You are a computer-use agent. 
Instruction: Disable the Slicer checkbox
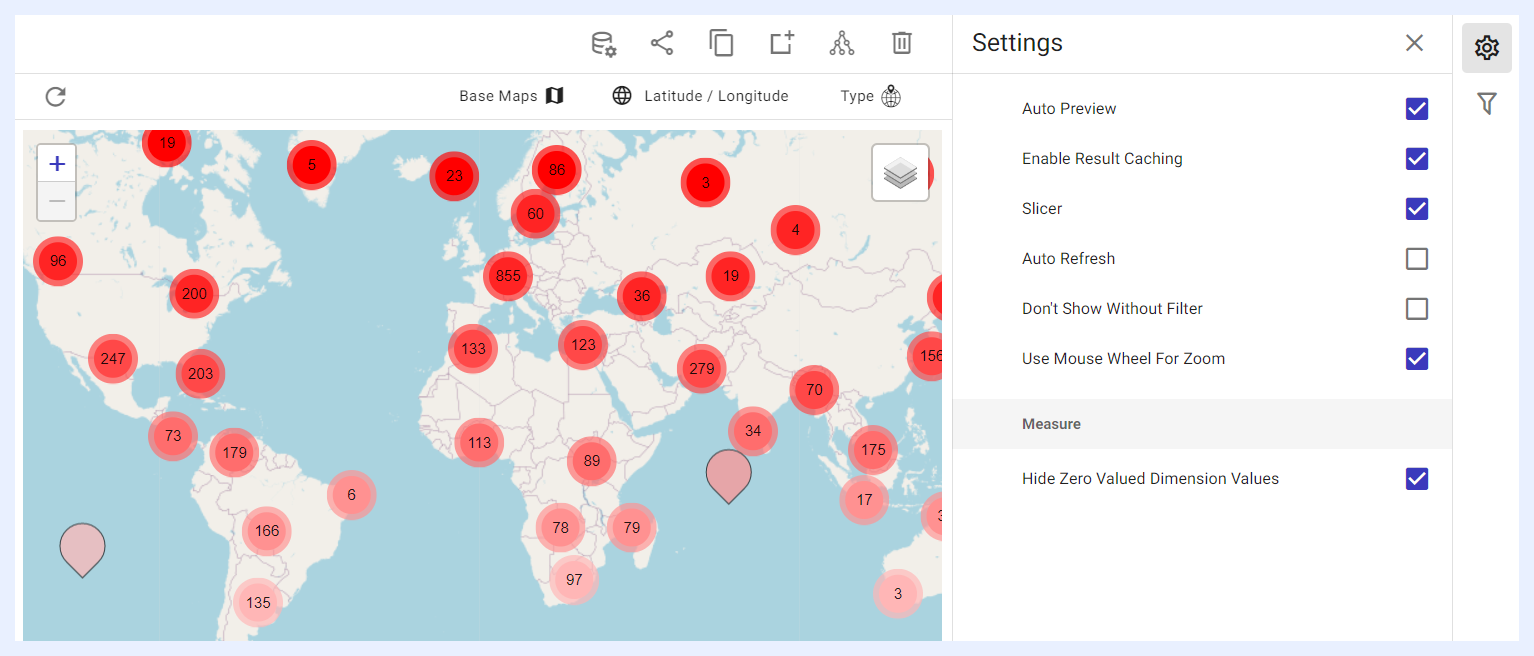coord(1417,209)
